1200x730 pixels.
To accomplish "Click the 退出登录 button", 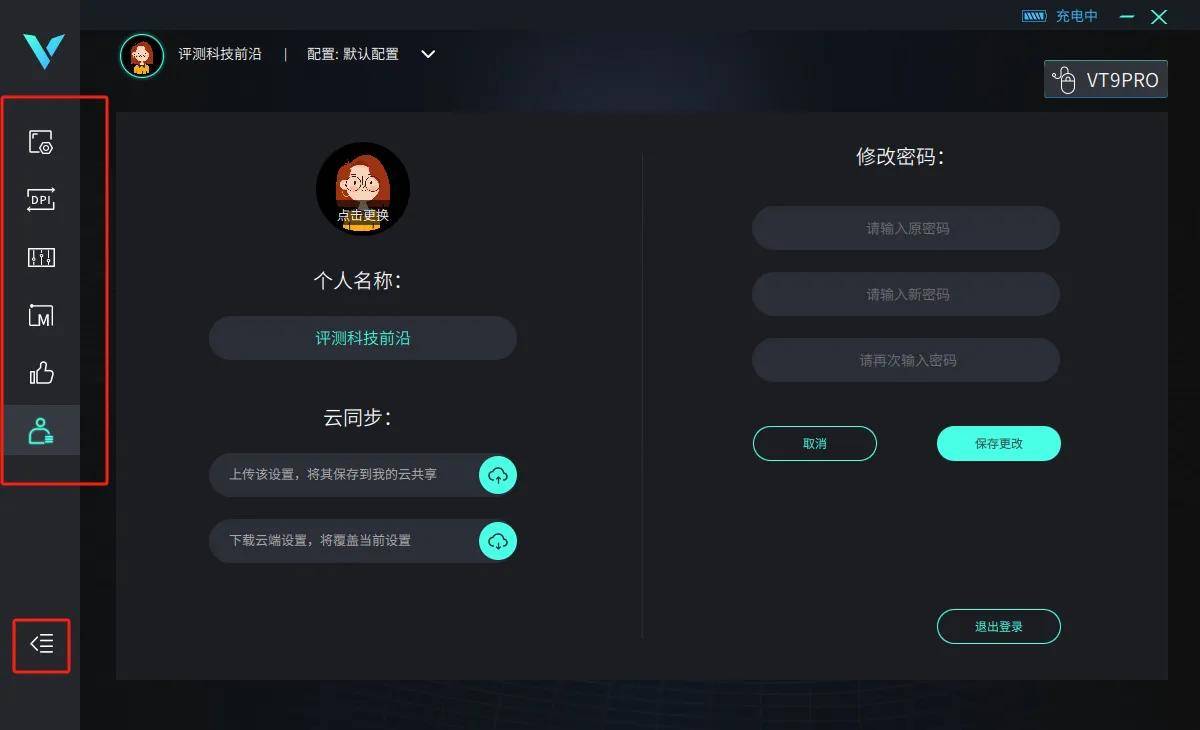I will click(999, 626).
